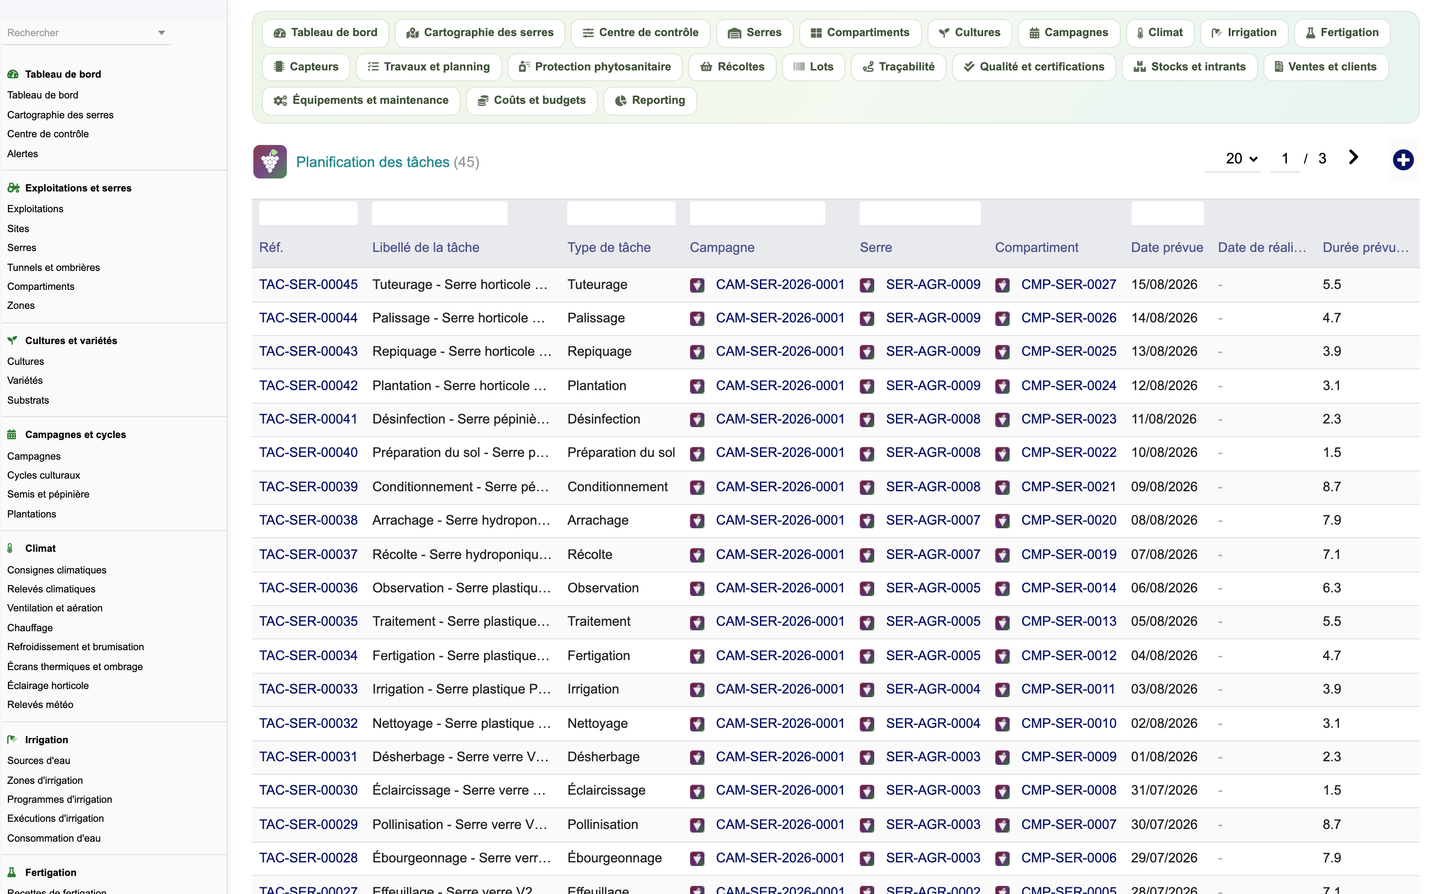The image size is (1445, 894).
Task: Open the Coûts et budgets tab
Action: coord(532,100)
